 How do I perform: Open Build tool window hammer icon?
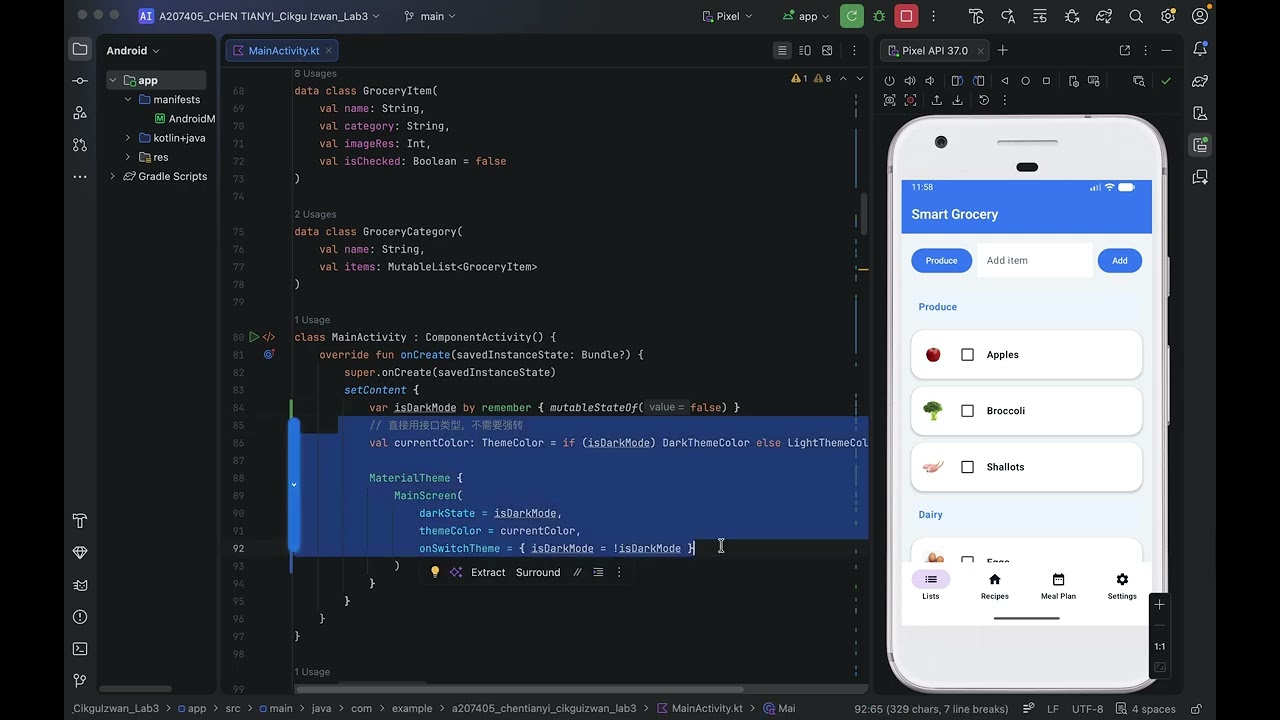[x=80, y=521]
